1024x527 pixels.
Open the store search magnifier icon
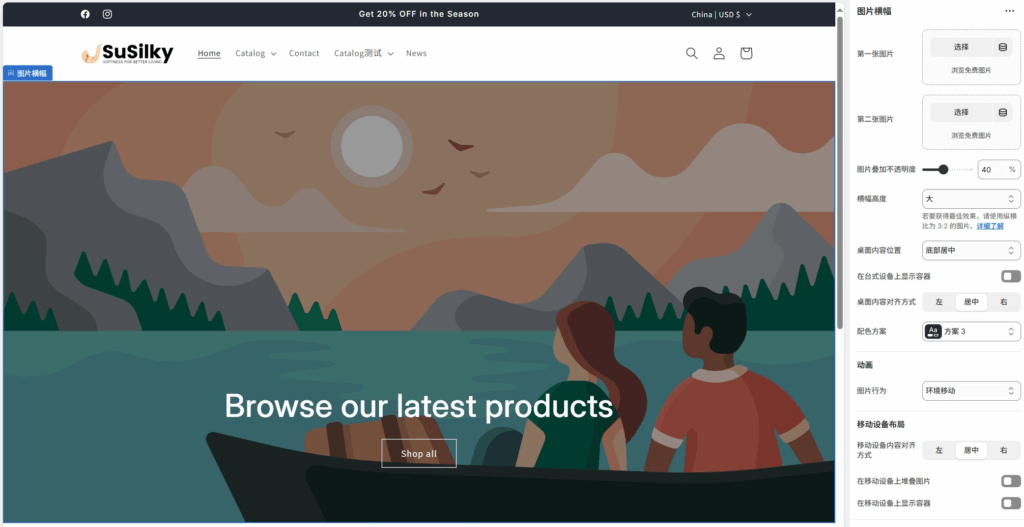(691, 53)
